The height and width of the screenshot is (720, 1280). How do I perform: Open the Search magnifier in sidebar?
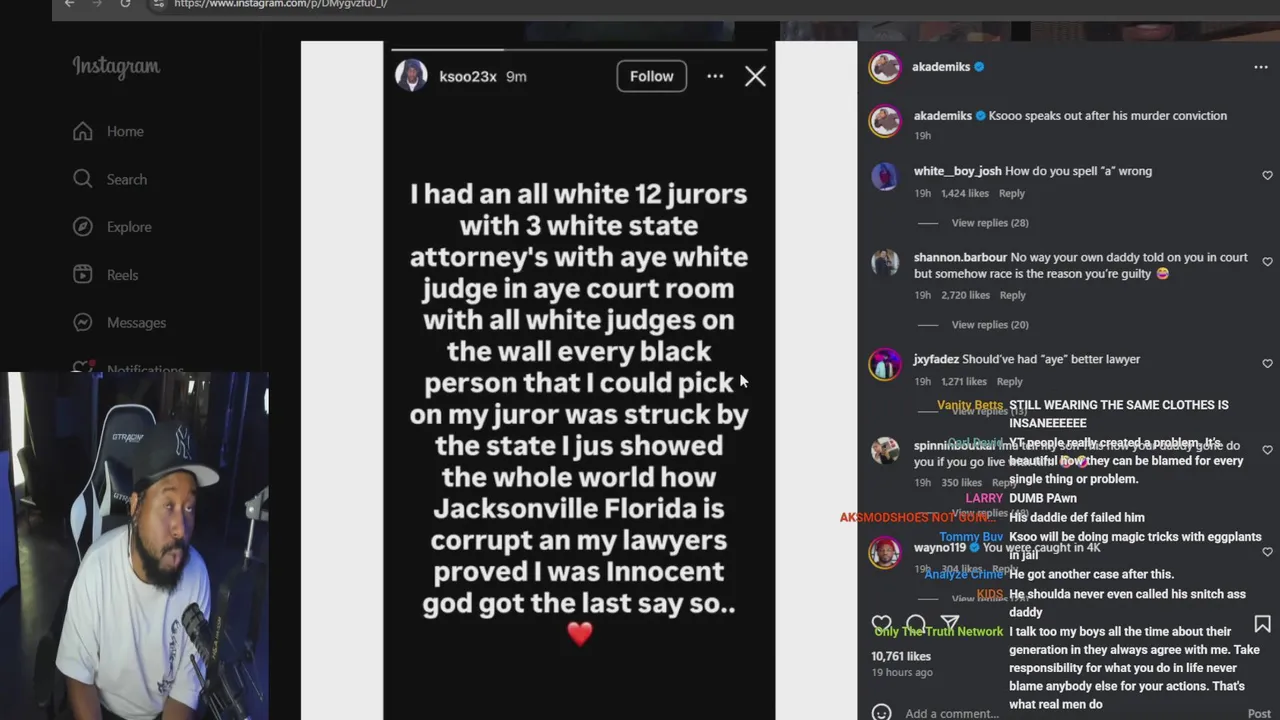(x=83, y=179)
